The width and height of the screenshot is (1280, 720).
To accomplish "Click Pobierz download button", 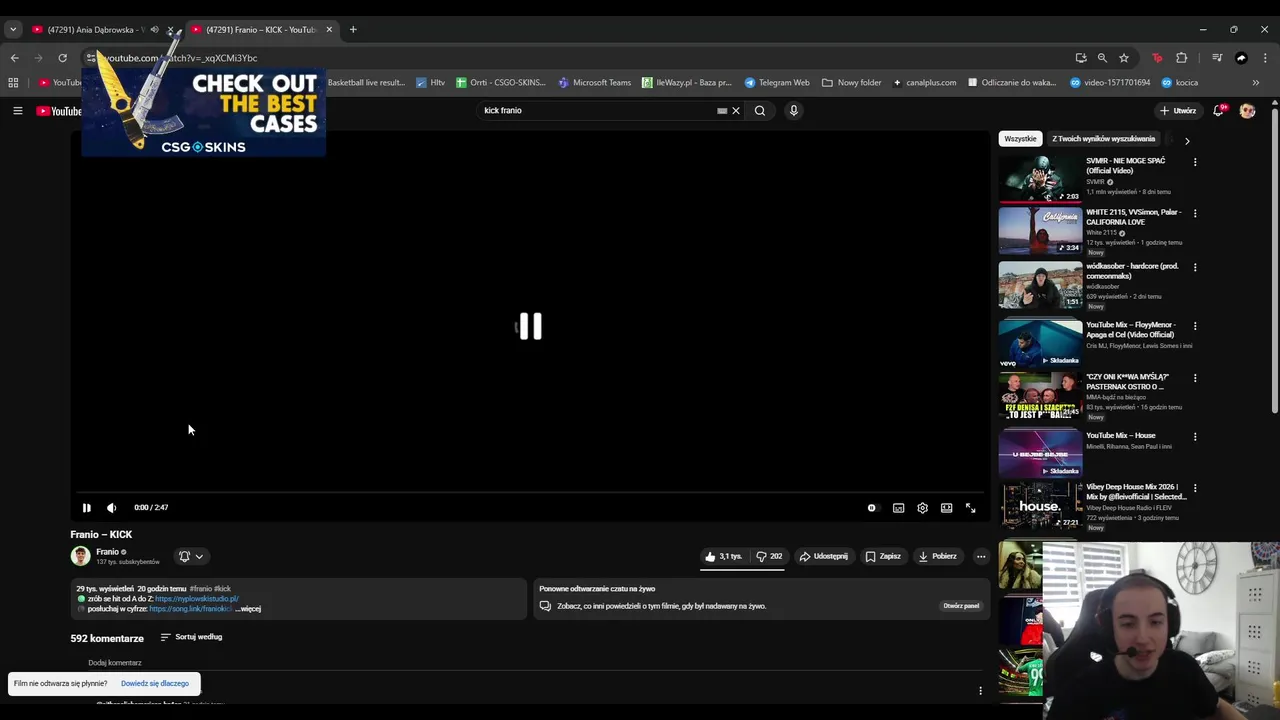I will click(x=937, y=556).
